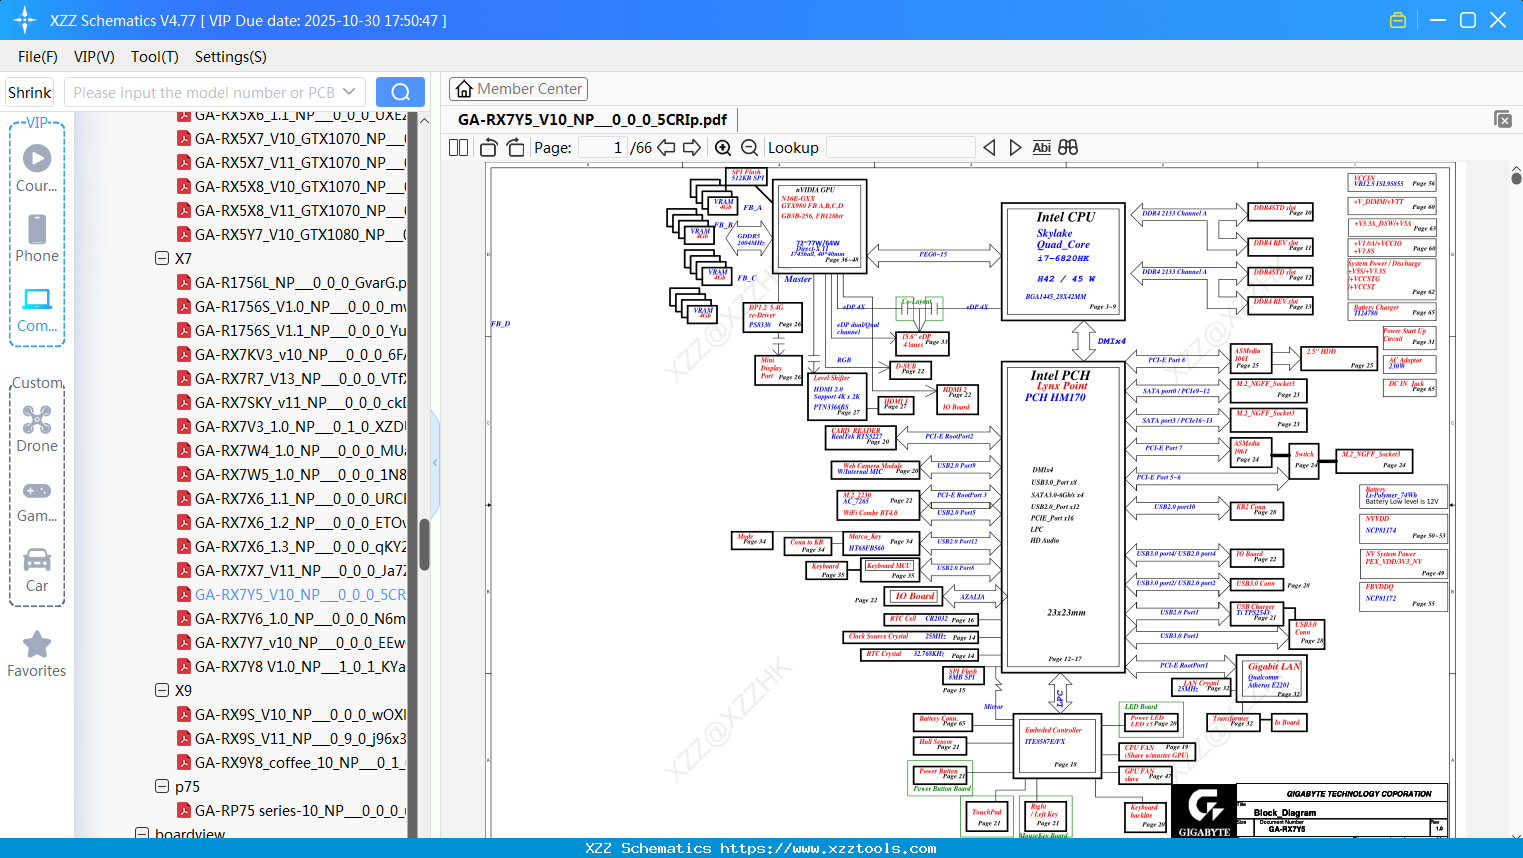Click the page number input box
Viewport: 1523px width, 858px height.
click(602, 147)
